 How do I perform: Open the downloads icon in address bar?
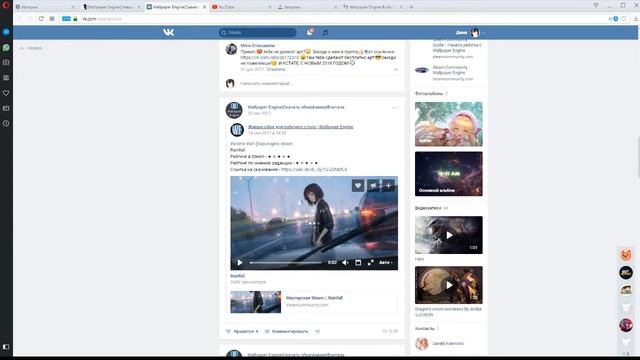[636, 19]
